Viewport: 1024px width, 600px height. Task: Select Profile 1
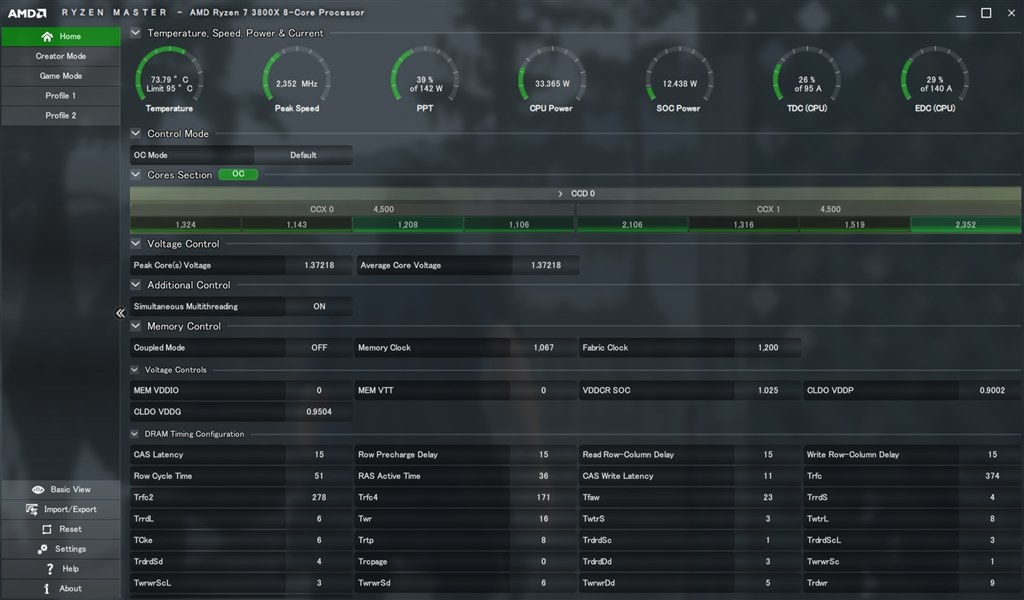[61, 95]
